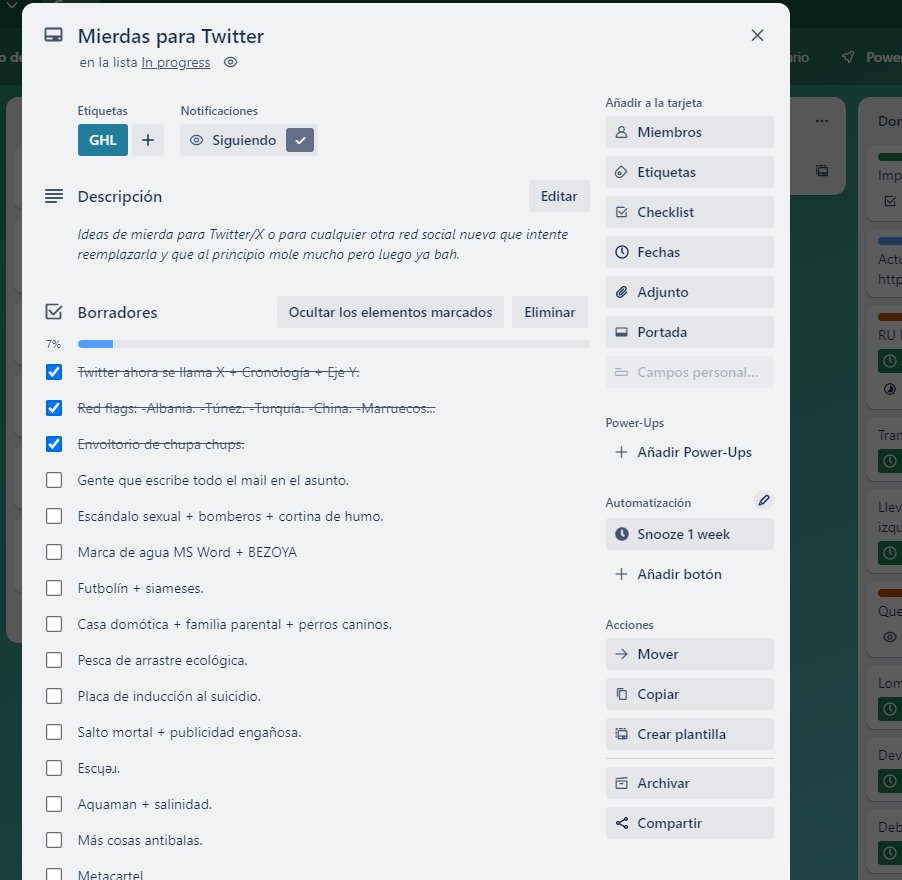
Task: Click the card header icon beside title
Action: point(53,35)
